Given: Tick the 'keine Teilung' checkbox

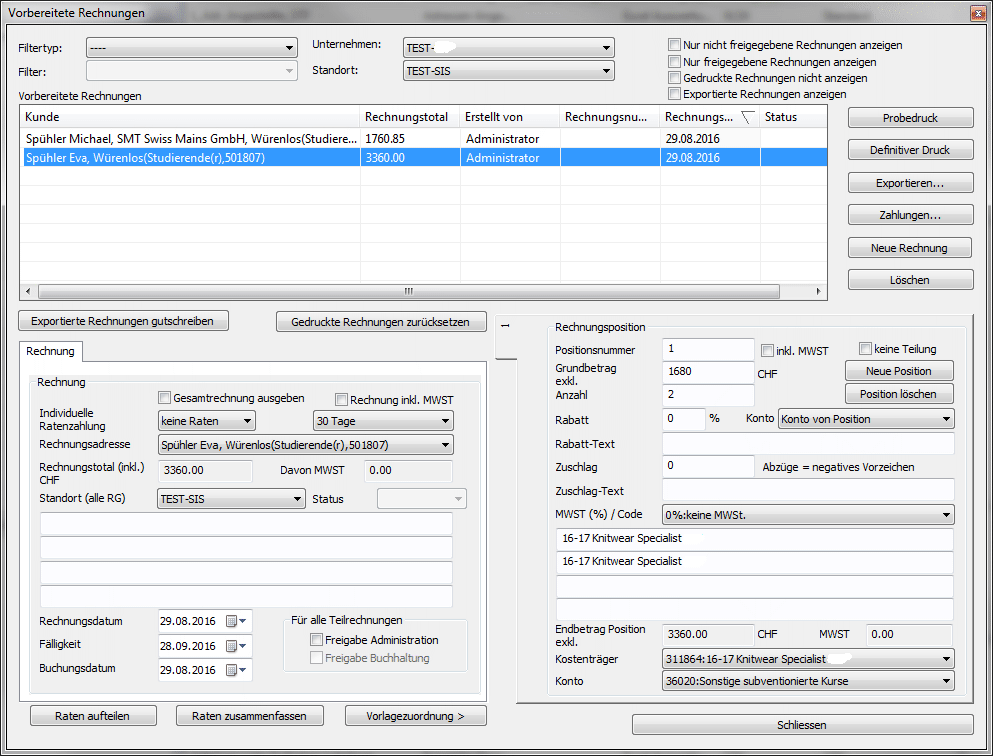Looking at the screenshot, I should pyautogui.click(x=866, y=349).
